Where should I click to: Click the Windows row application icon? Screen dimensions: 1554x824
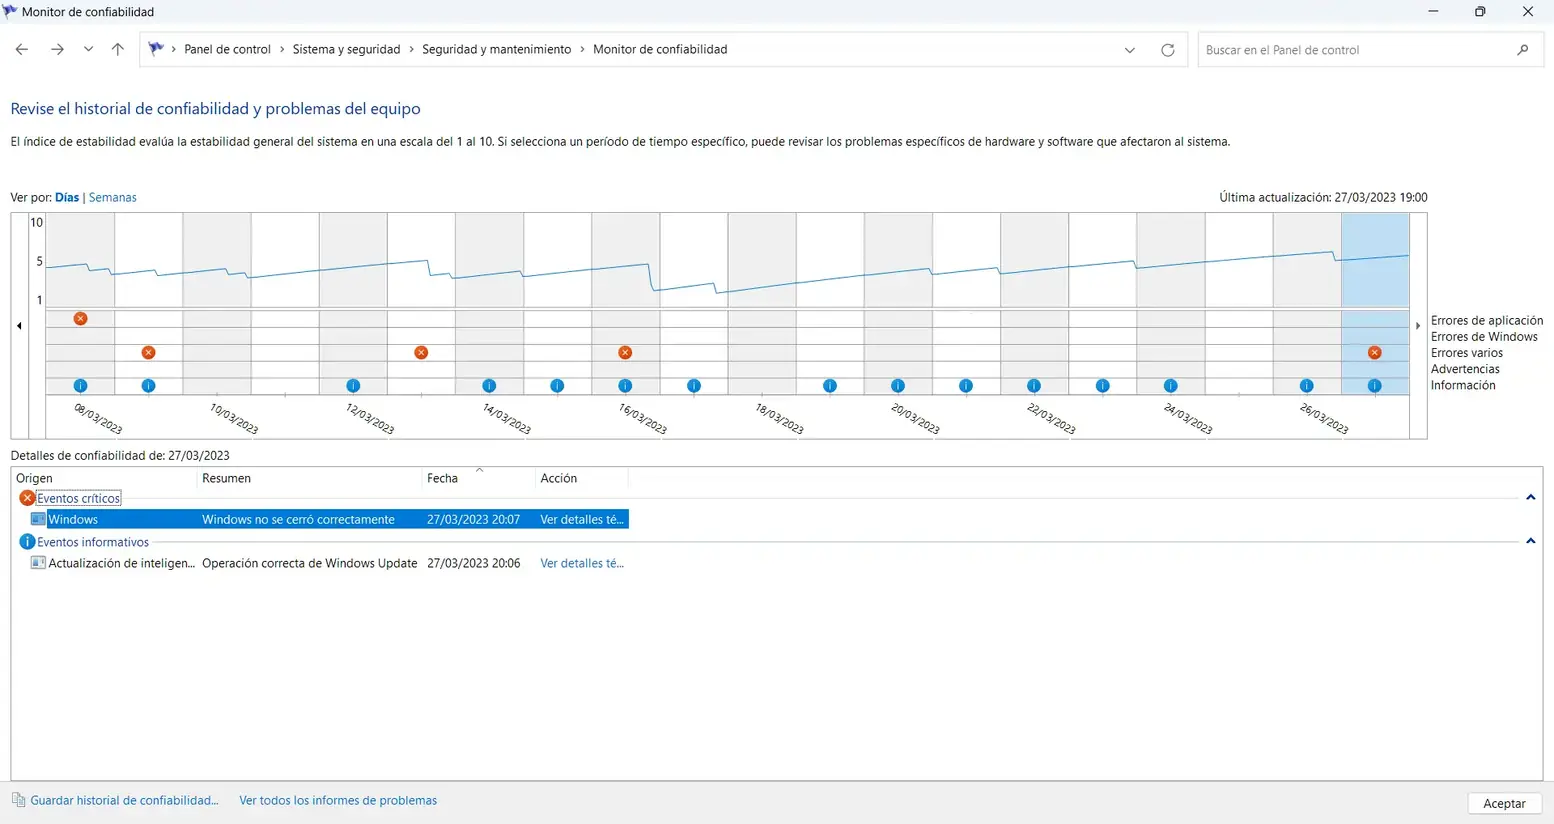click(38, 519)
